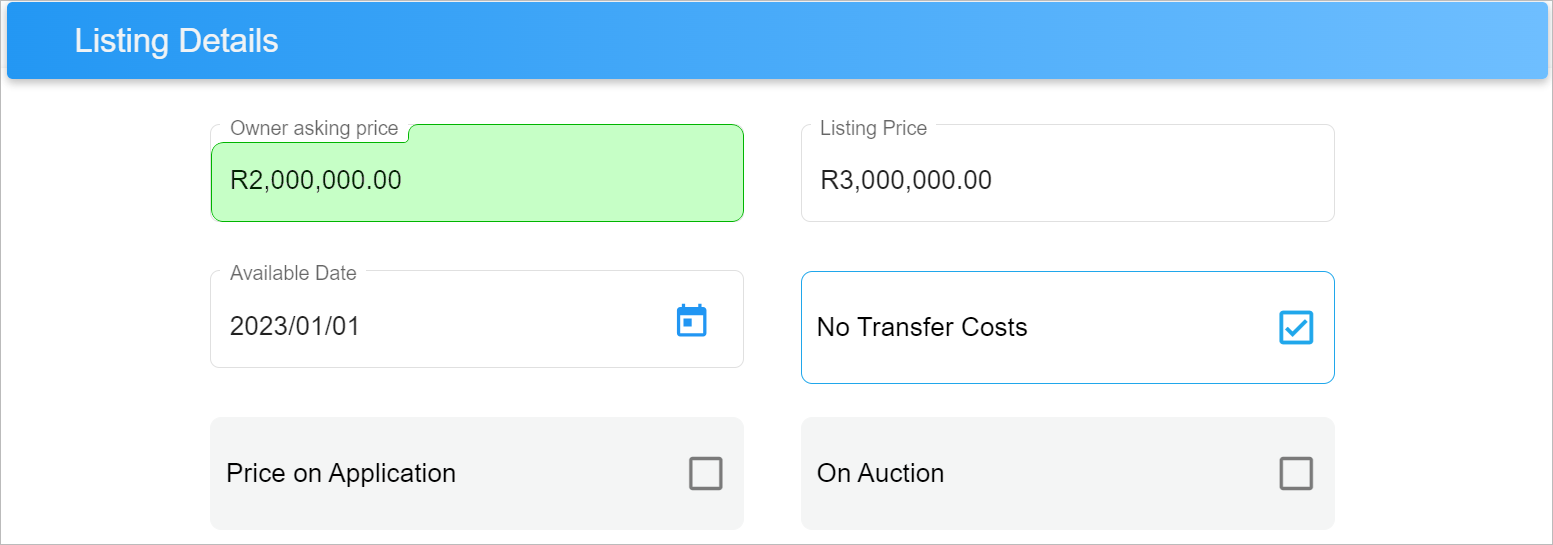Click the Owner asking price floating label
Viewport: 1553px width, 545px height.
pyautogui.click(x=314, y=128)
